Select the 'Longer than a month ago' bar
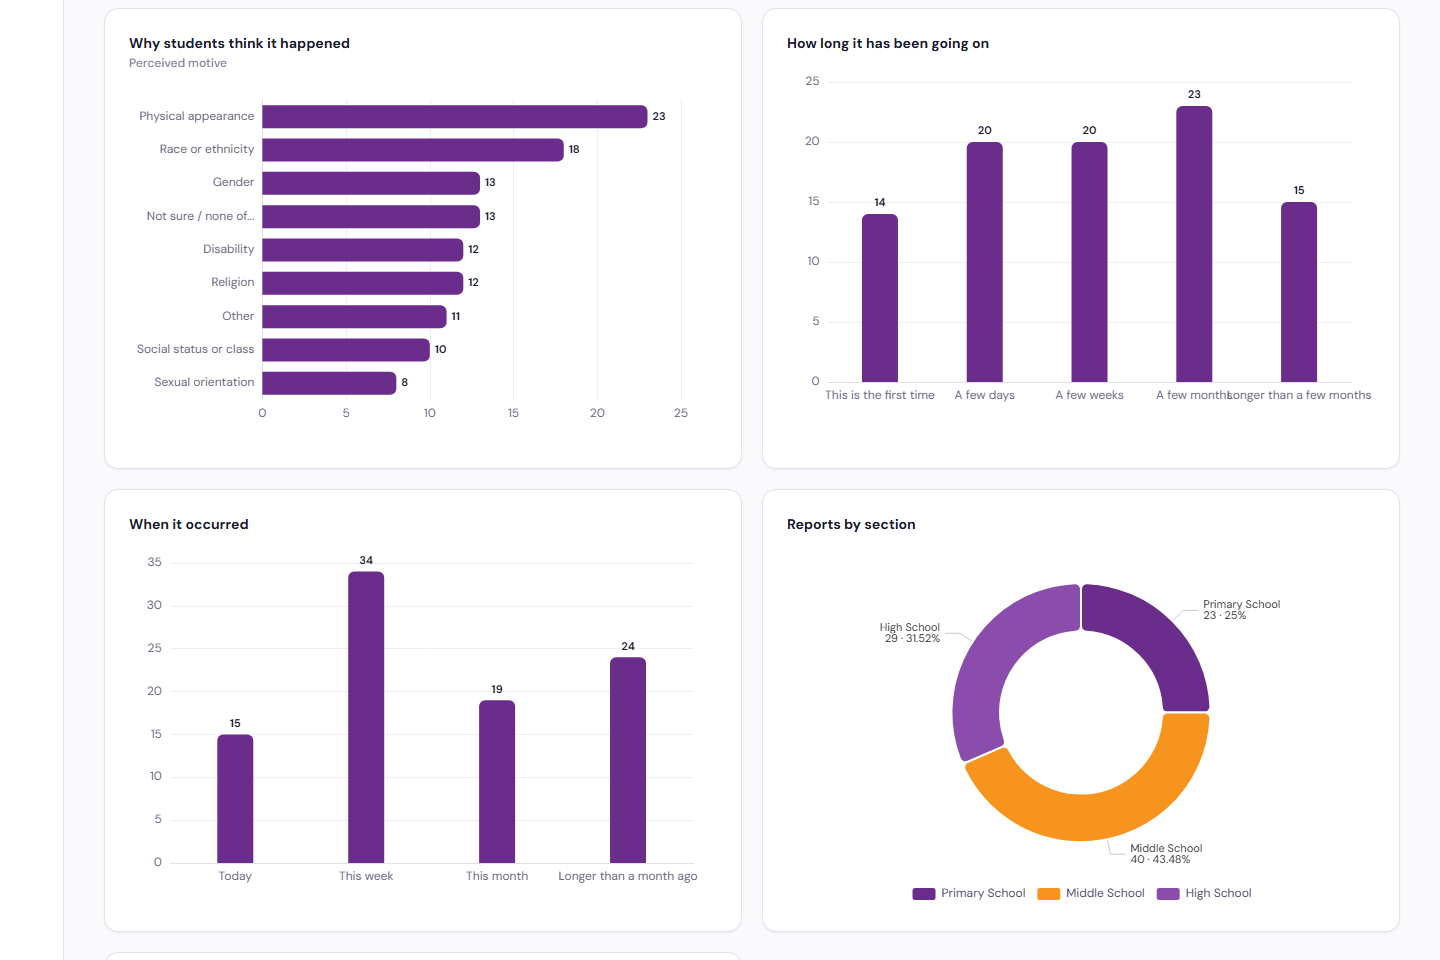The width and height of the screenshot is (1440, 960). coord(628,760)
